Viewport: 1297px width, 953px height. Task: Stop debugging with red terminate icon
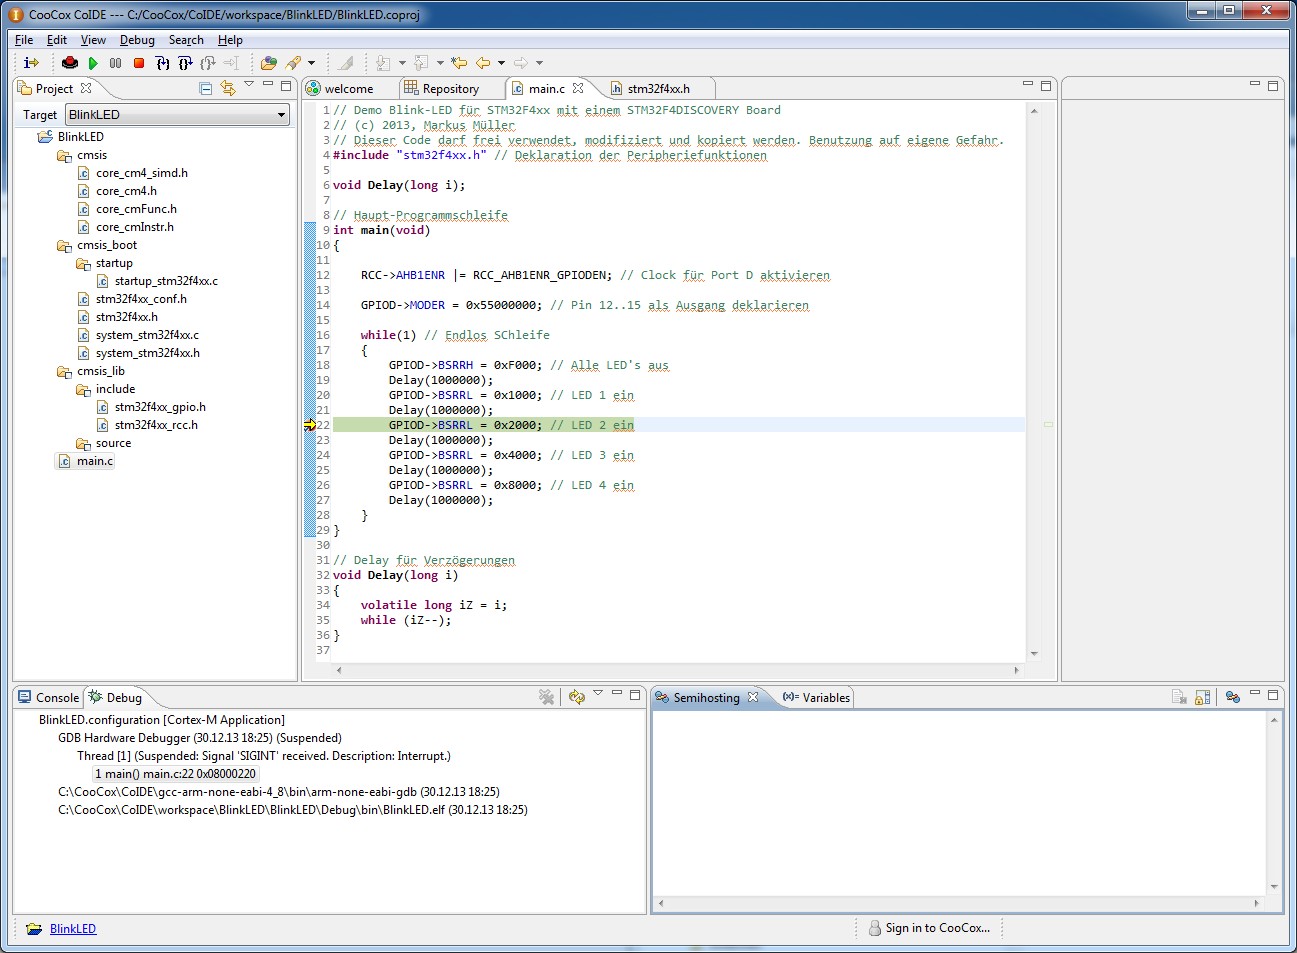pos(139,63)
